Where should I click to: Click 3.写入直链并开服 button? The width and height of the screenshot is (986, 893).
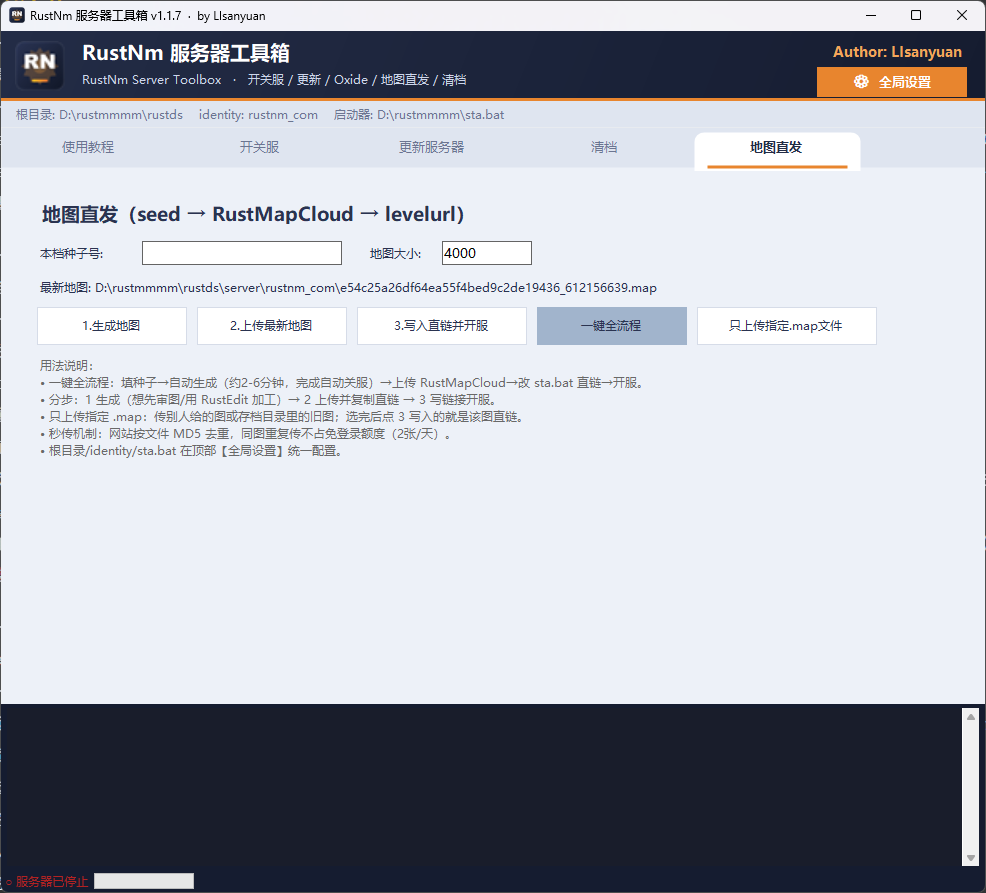pyautogui.click(x=441, y=326)
